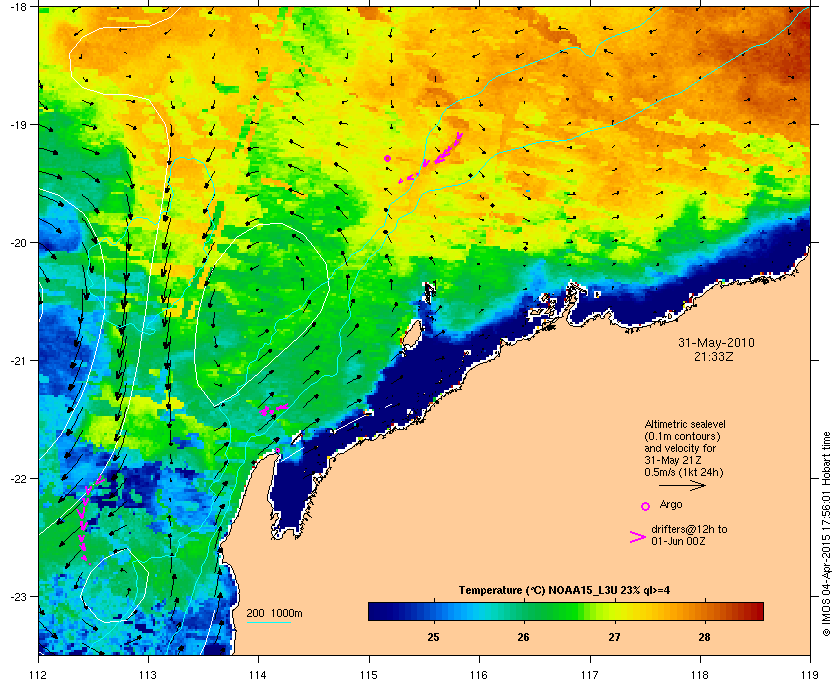
Task: Click the '31-May 21 Z' legend line
Action: [x=673, y=460]
